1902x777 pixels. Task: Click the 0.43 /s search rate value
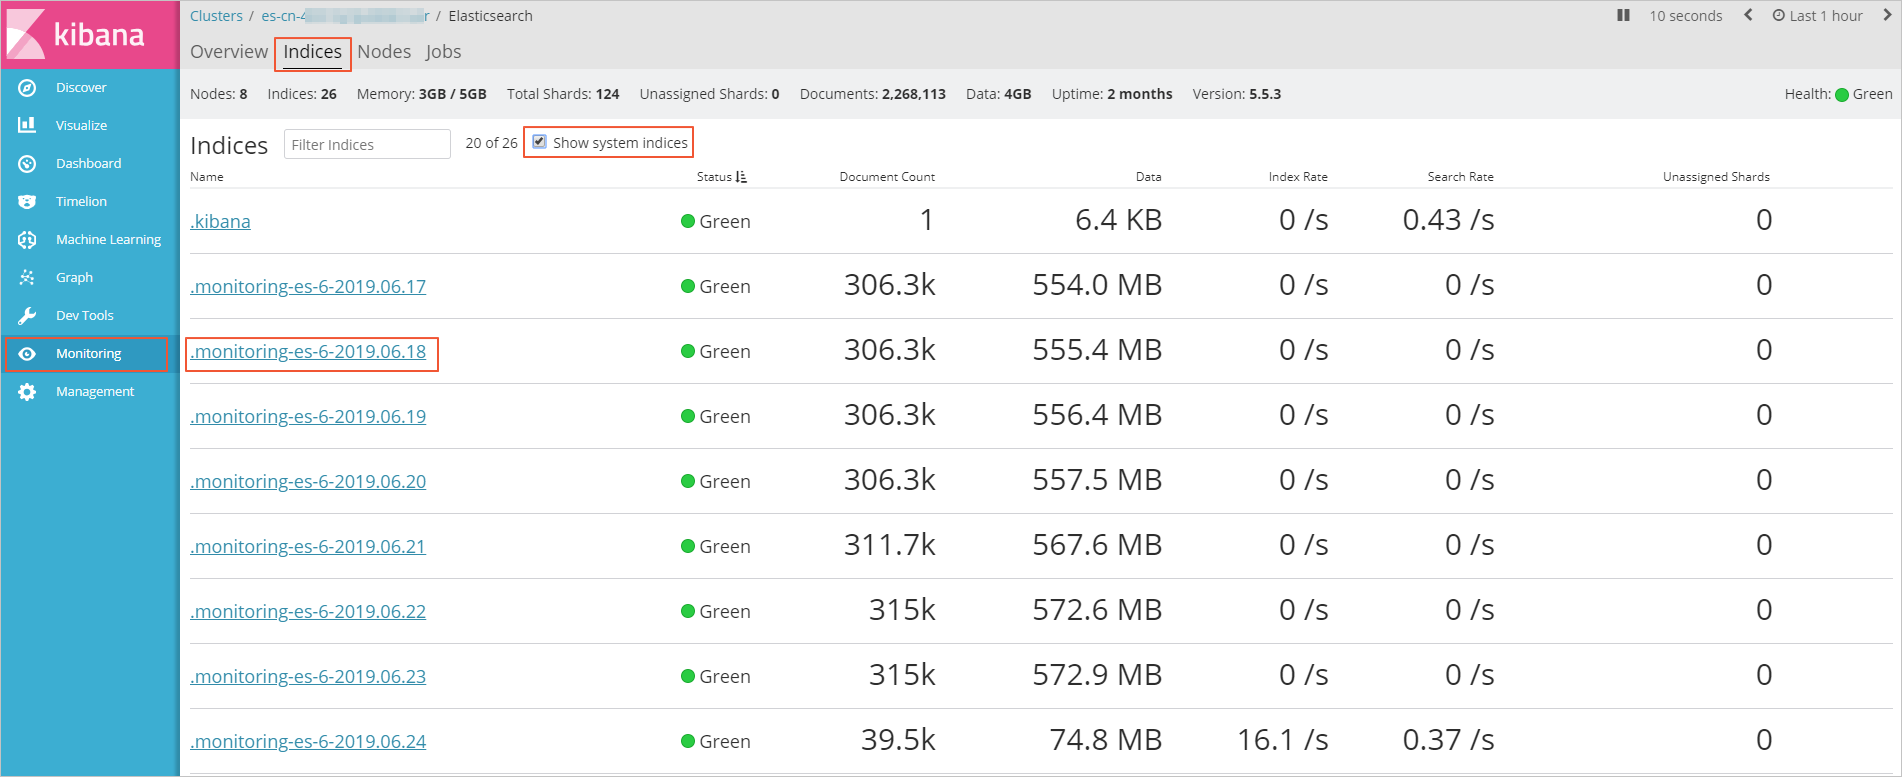(x=1448, y=220)
